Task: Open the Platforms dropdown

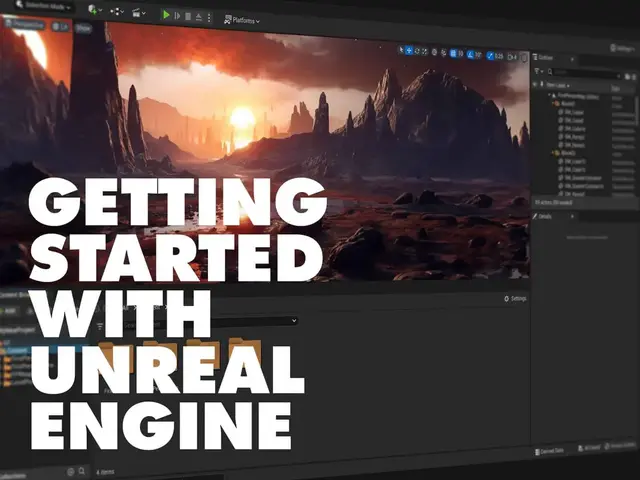Action: click(242, 20)
